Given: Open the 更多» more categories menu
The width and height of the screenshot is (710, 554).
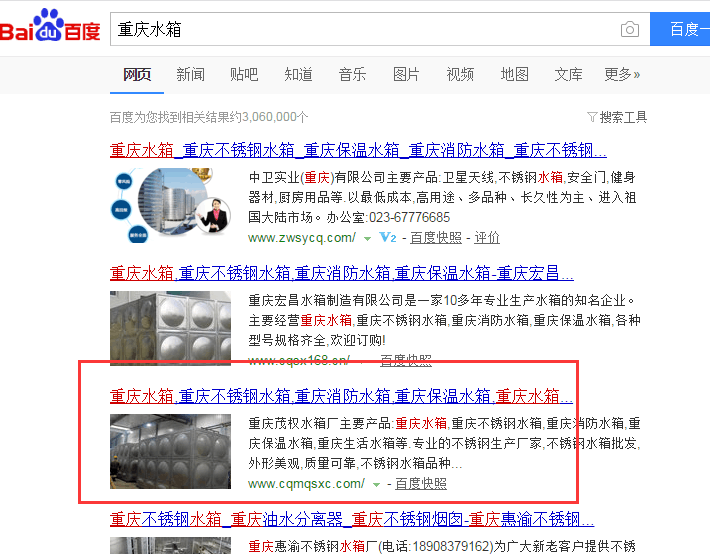Looking at the screenshot, I should pos(622,74).
